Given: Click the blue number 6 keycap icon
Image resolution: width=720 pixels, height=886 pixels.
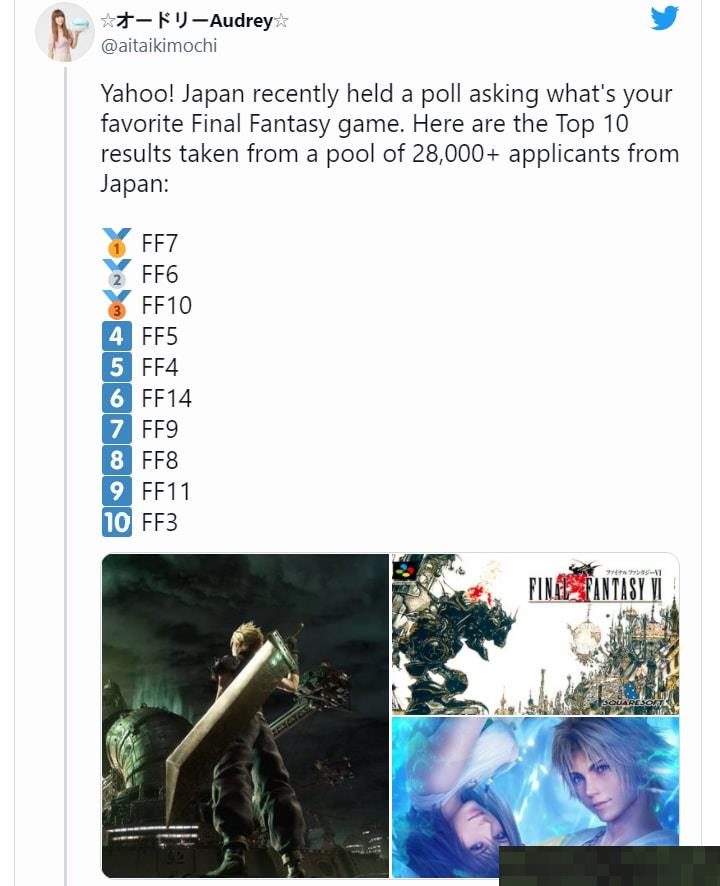Looking at the screenshot, I should point(117,398).
